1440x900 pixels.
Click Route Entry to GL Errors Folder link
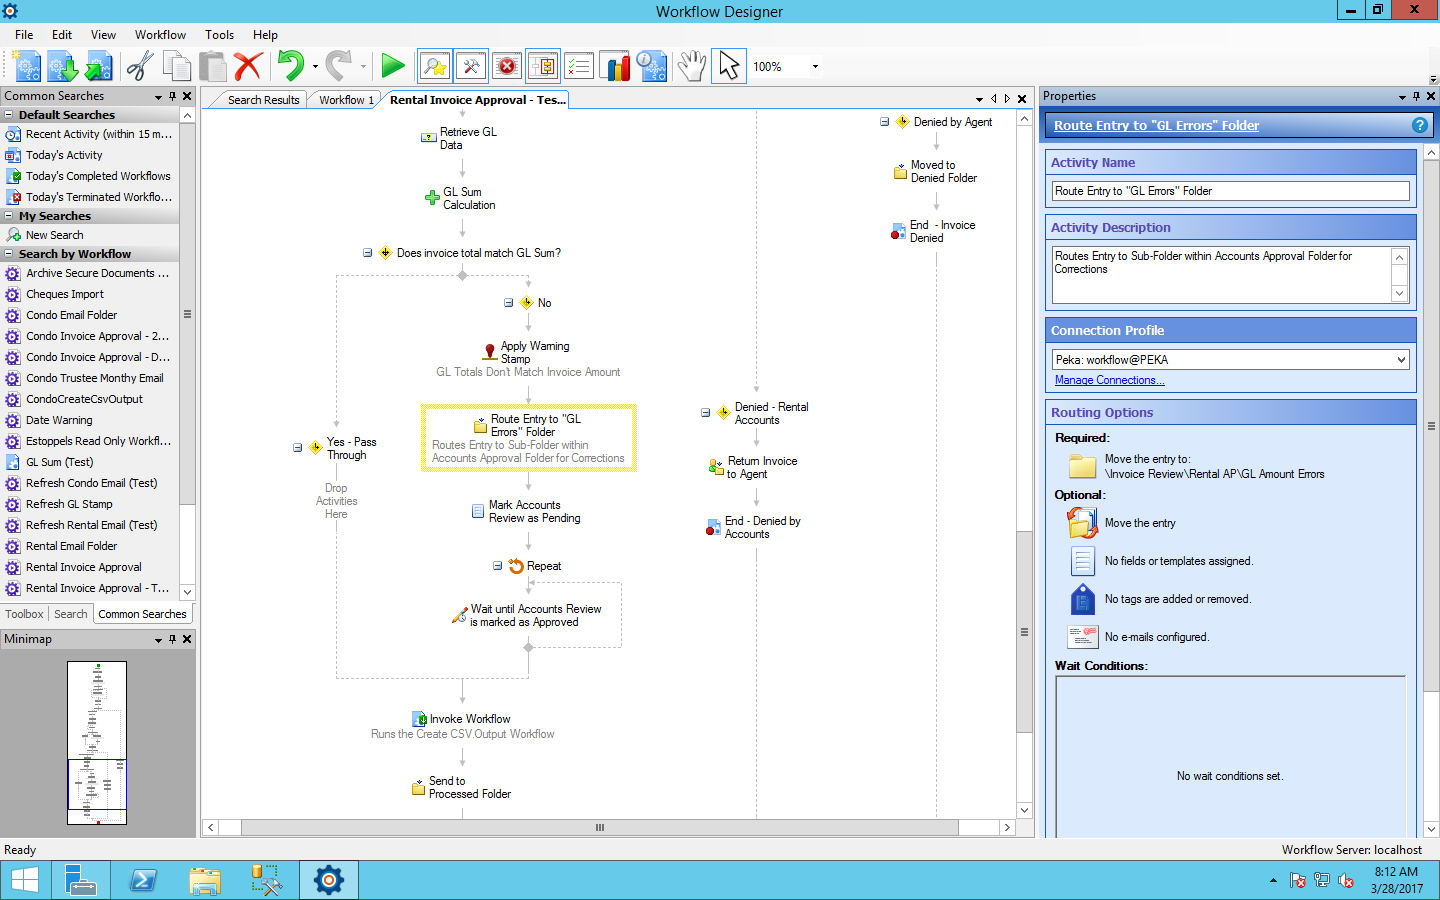click(x=1156, y=125)
